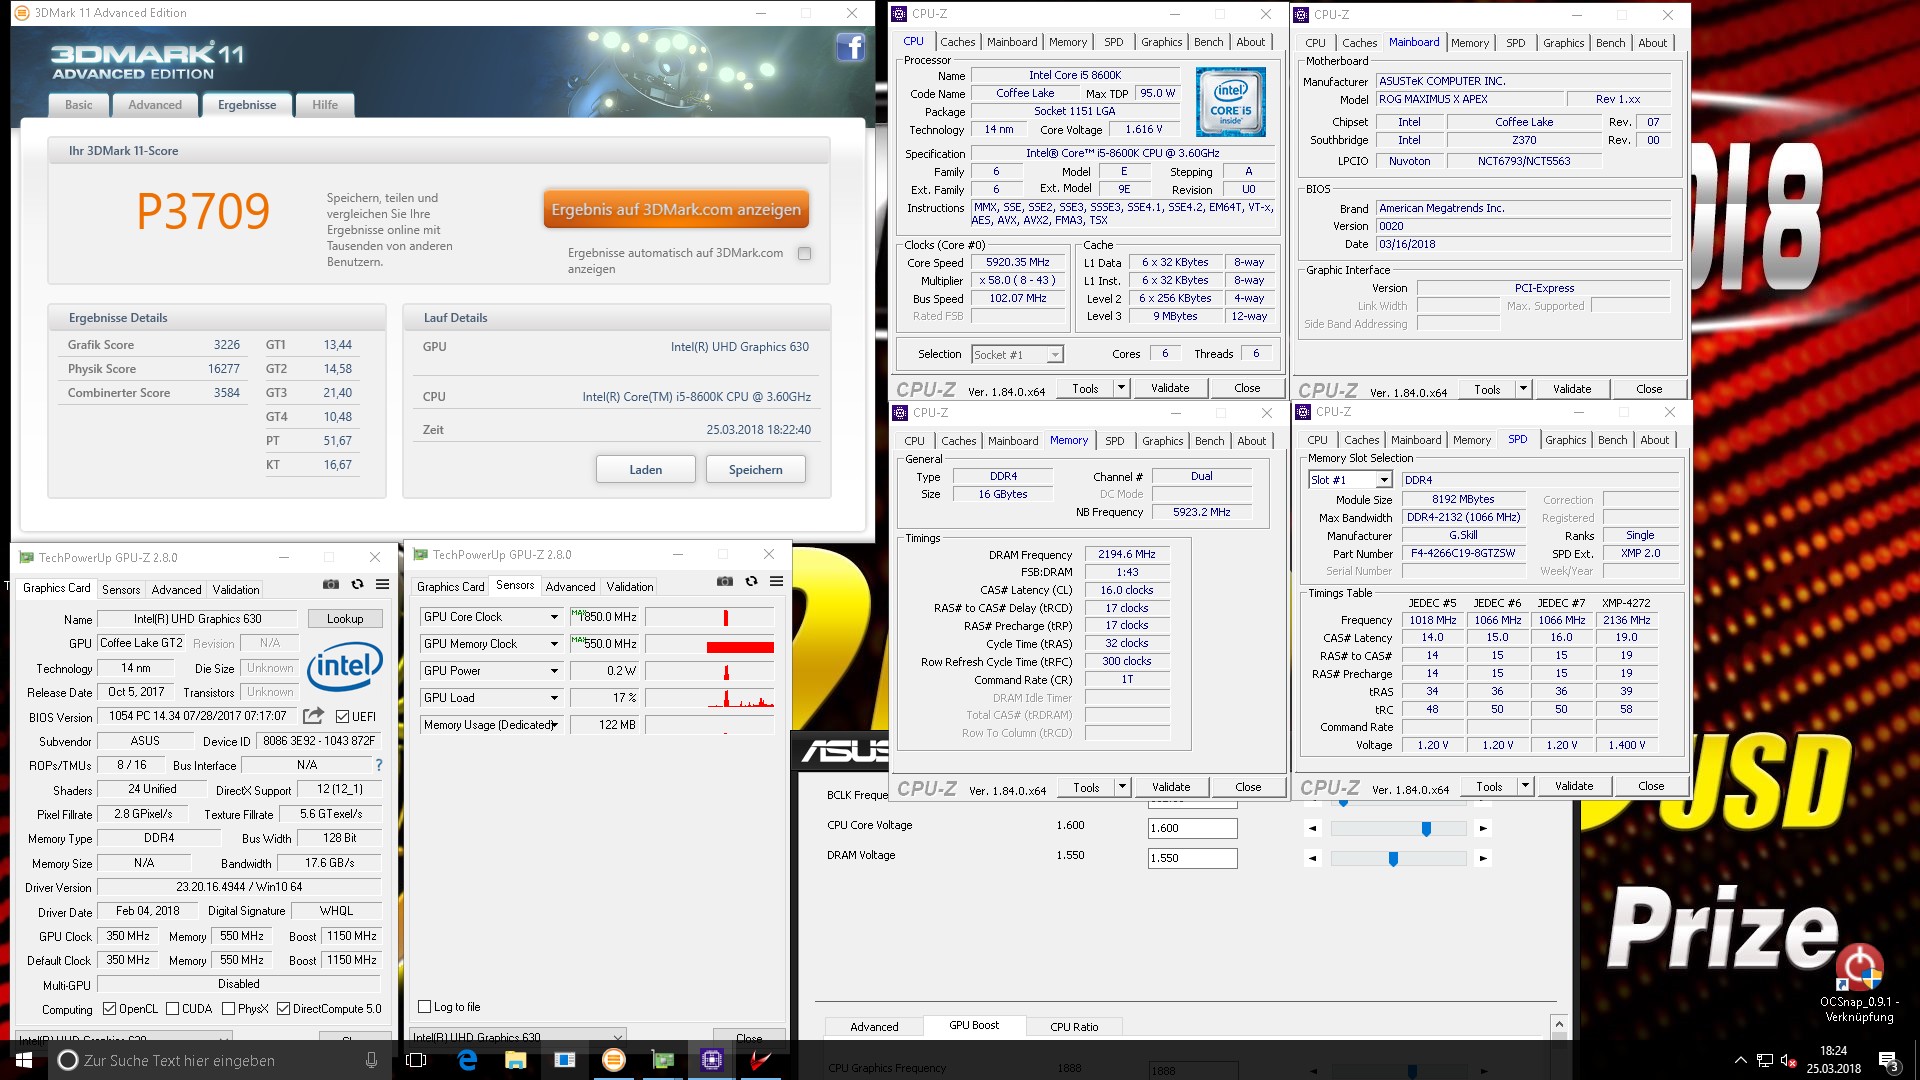Screen dimensions: 1920x1080
Task: Open Hilfe tab in 3DMark
Action: 325,105
